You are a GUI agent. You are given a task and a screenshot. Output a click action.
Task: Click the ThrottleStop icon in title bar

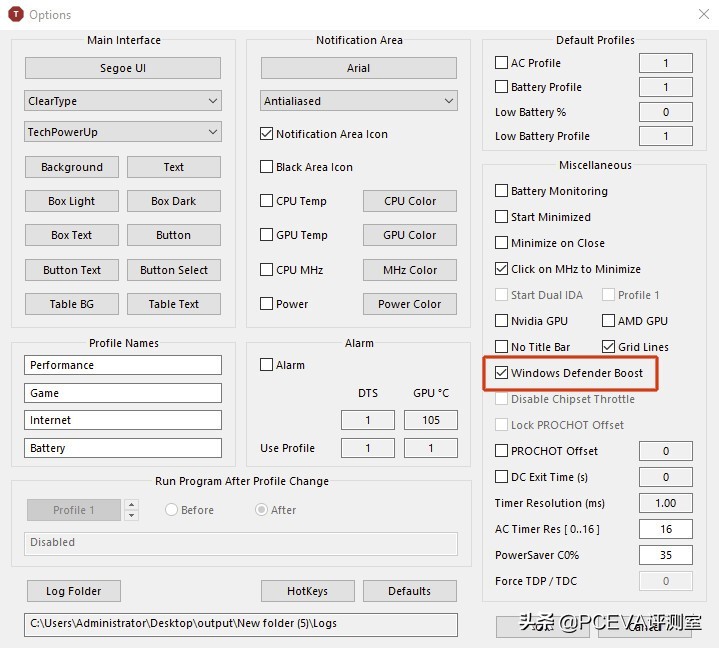(x=15, y=15)
